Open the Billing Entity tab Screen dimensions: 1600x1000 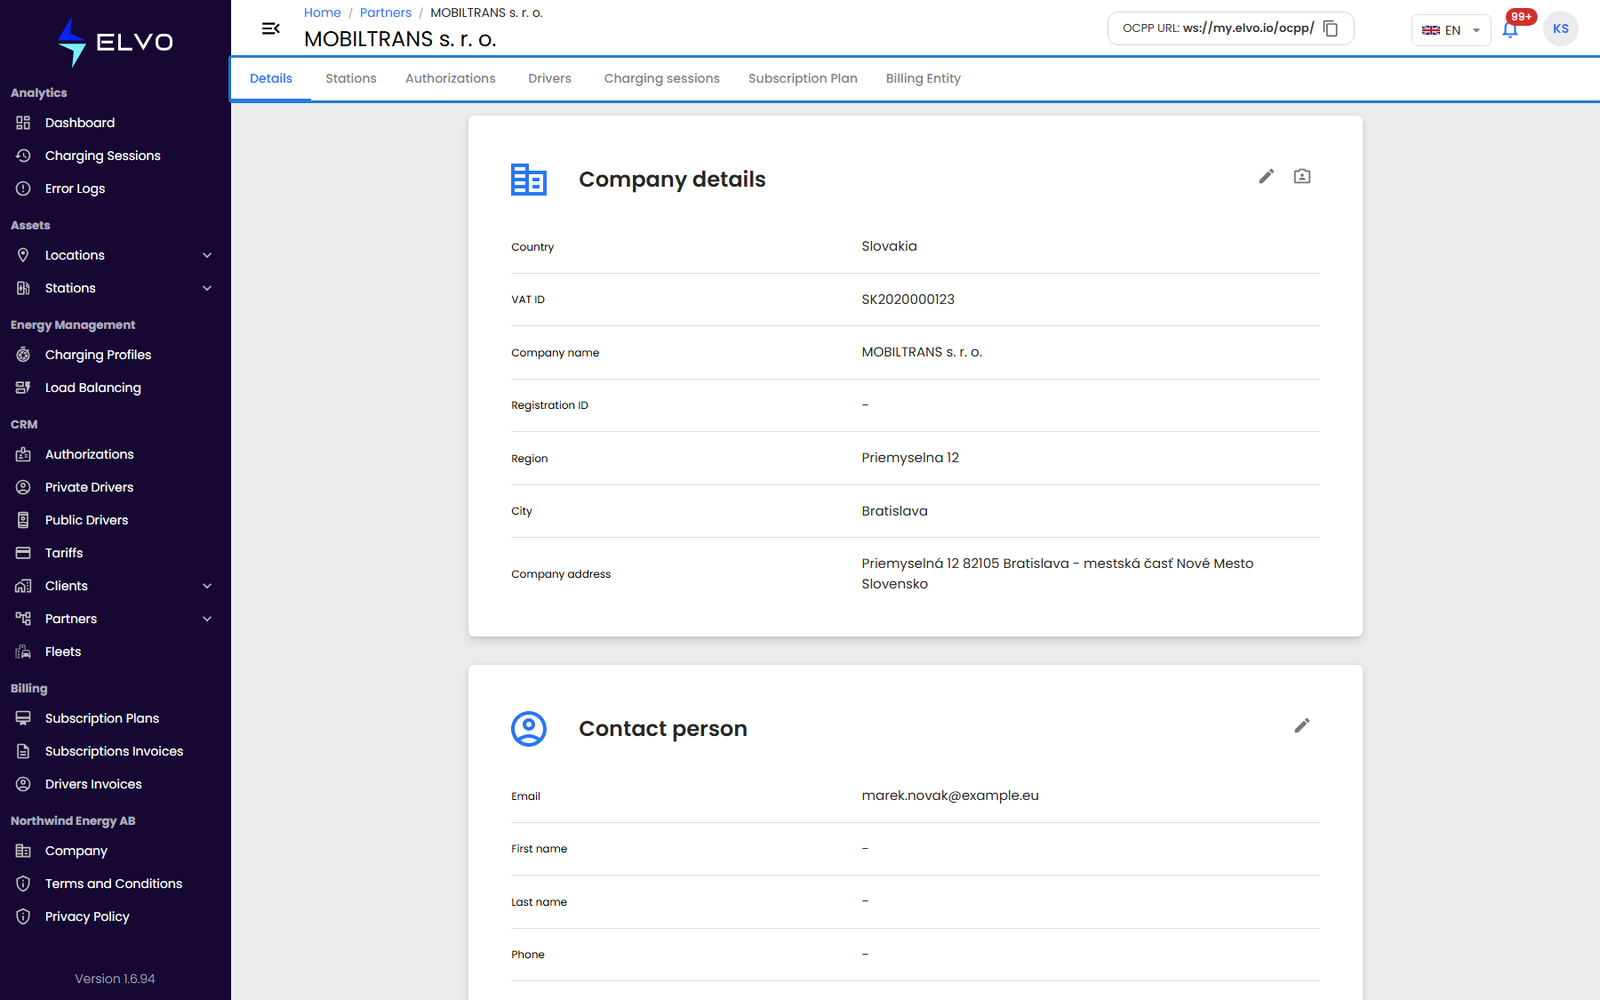(x=923, y=78)
